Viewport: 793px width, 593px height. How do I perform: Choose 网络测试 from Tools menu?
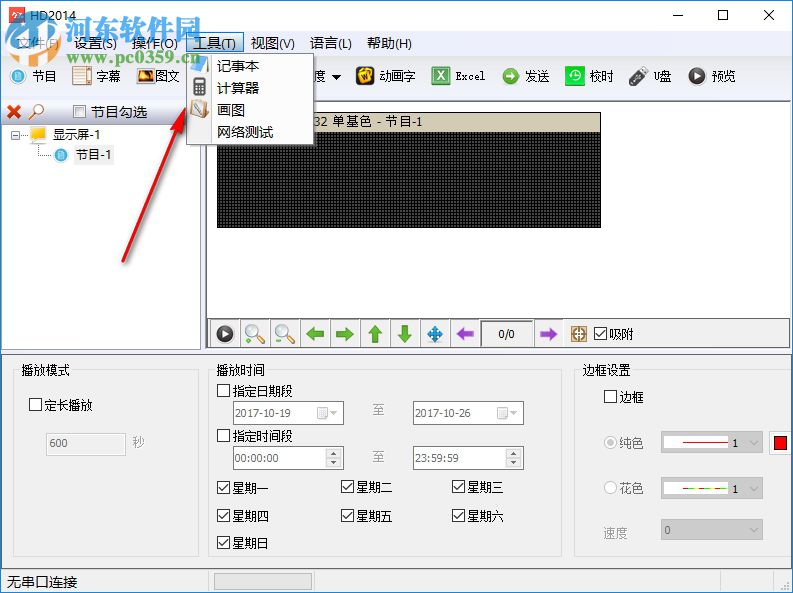pyautogui.click(x=250, y=132)
